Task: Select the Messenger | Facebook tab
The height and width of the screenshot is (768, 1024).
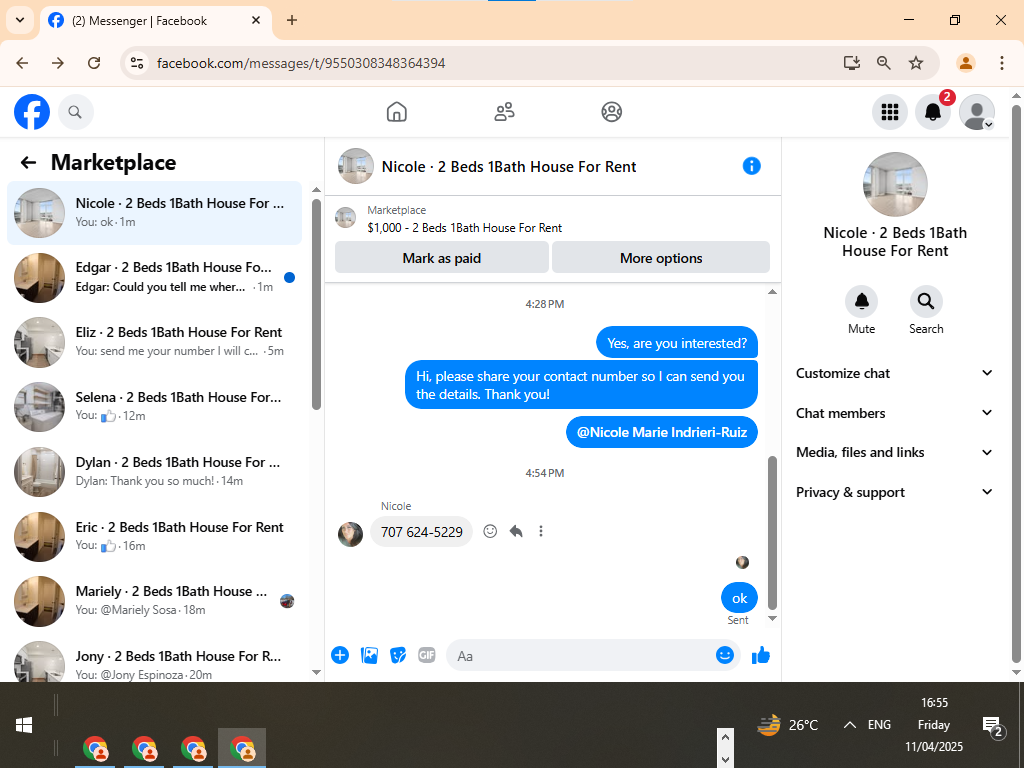Action: 155,21
